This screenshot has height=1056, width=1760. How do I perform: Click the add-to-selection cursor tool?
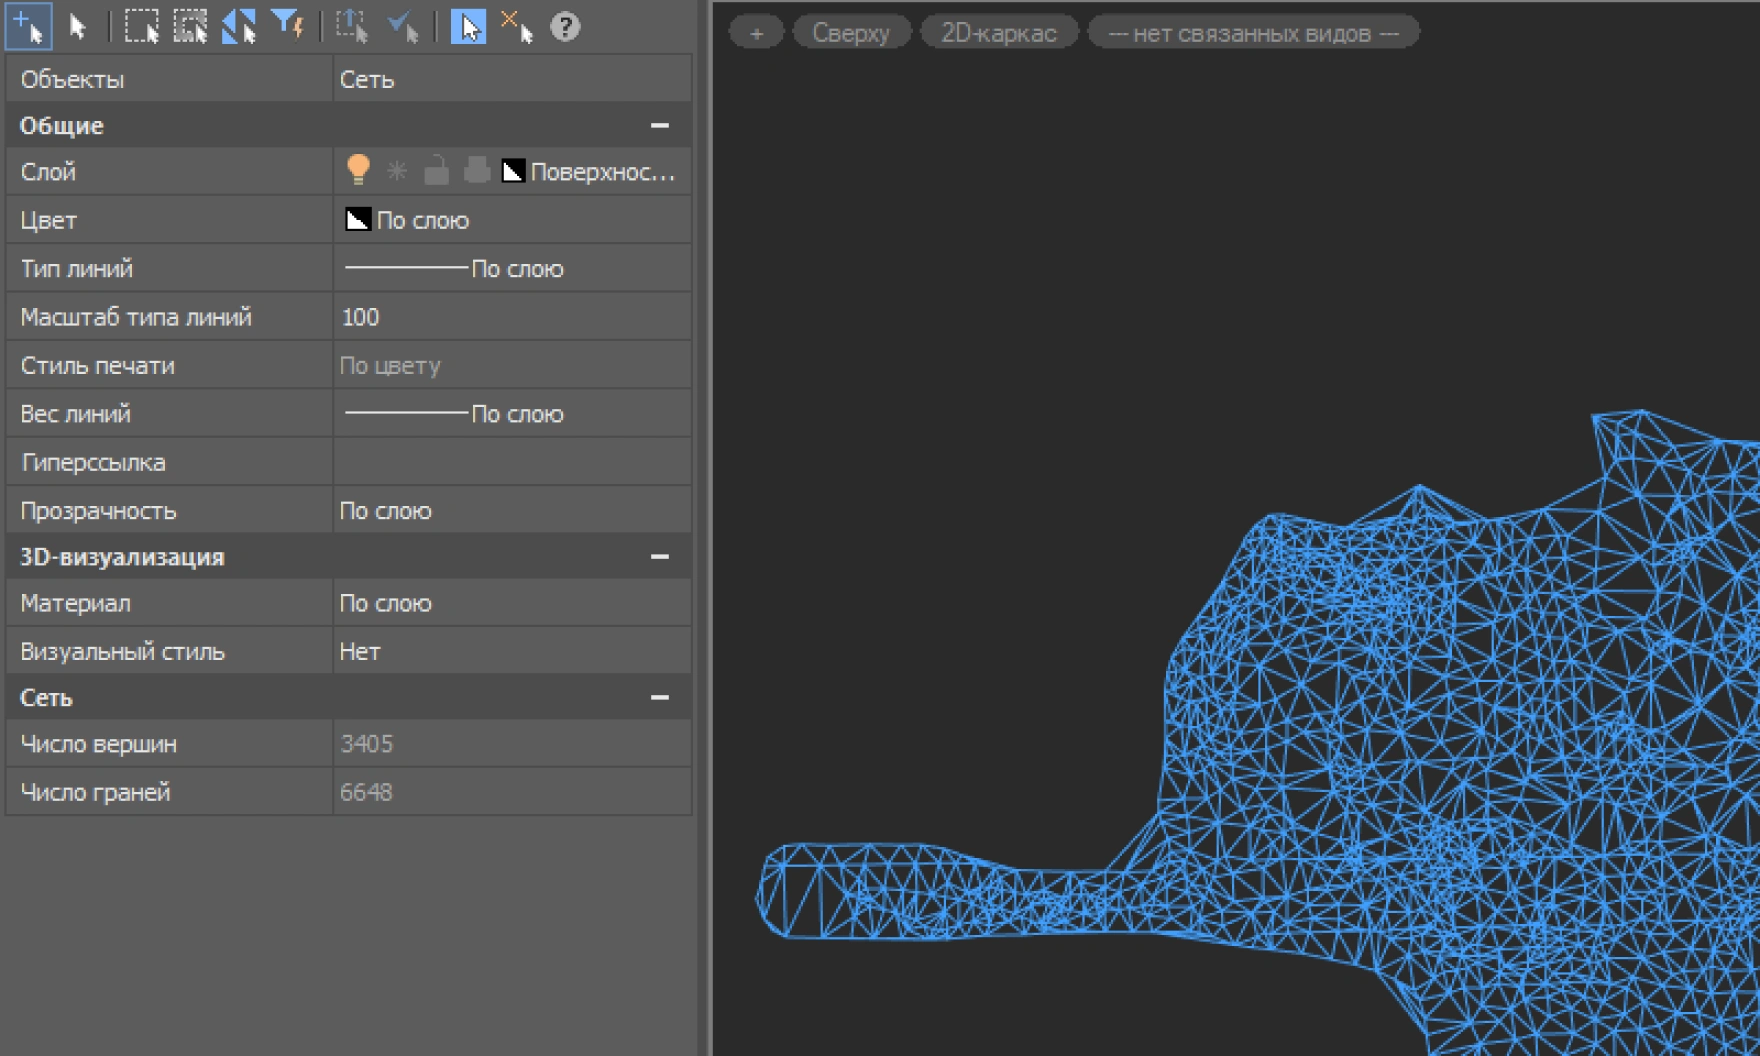[28, 26]
